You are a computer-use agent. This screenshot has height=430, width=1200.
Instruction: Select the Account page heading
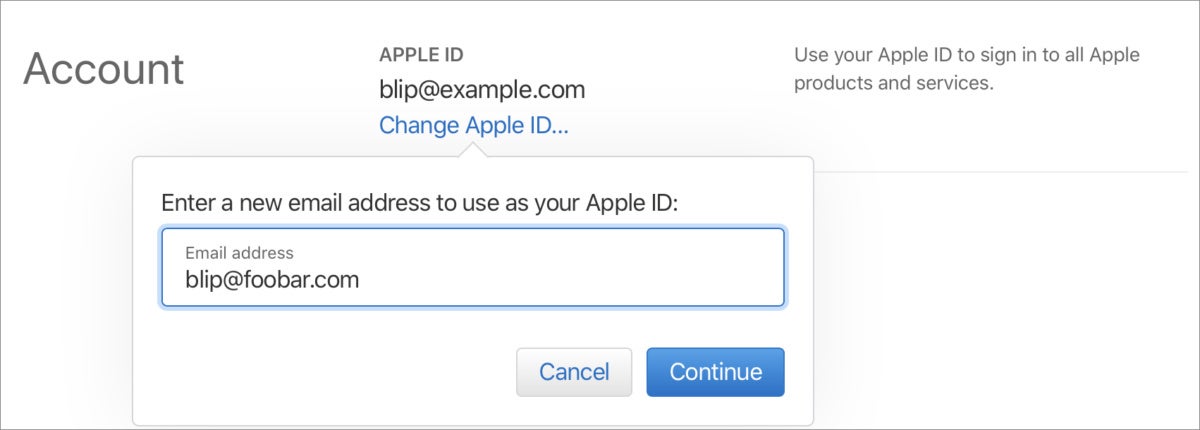click(104, 69)
